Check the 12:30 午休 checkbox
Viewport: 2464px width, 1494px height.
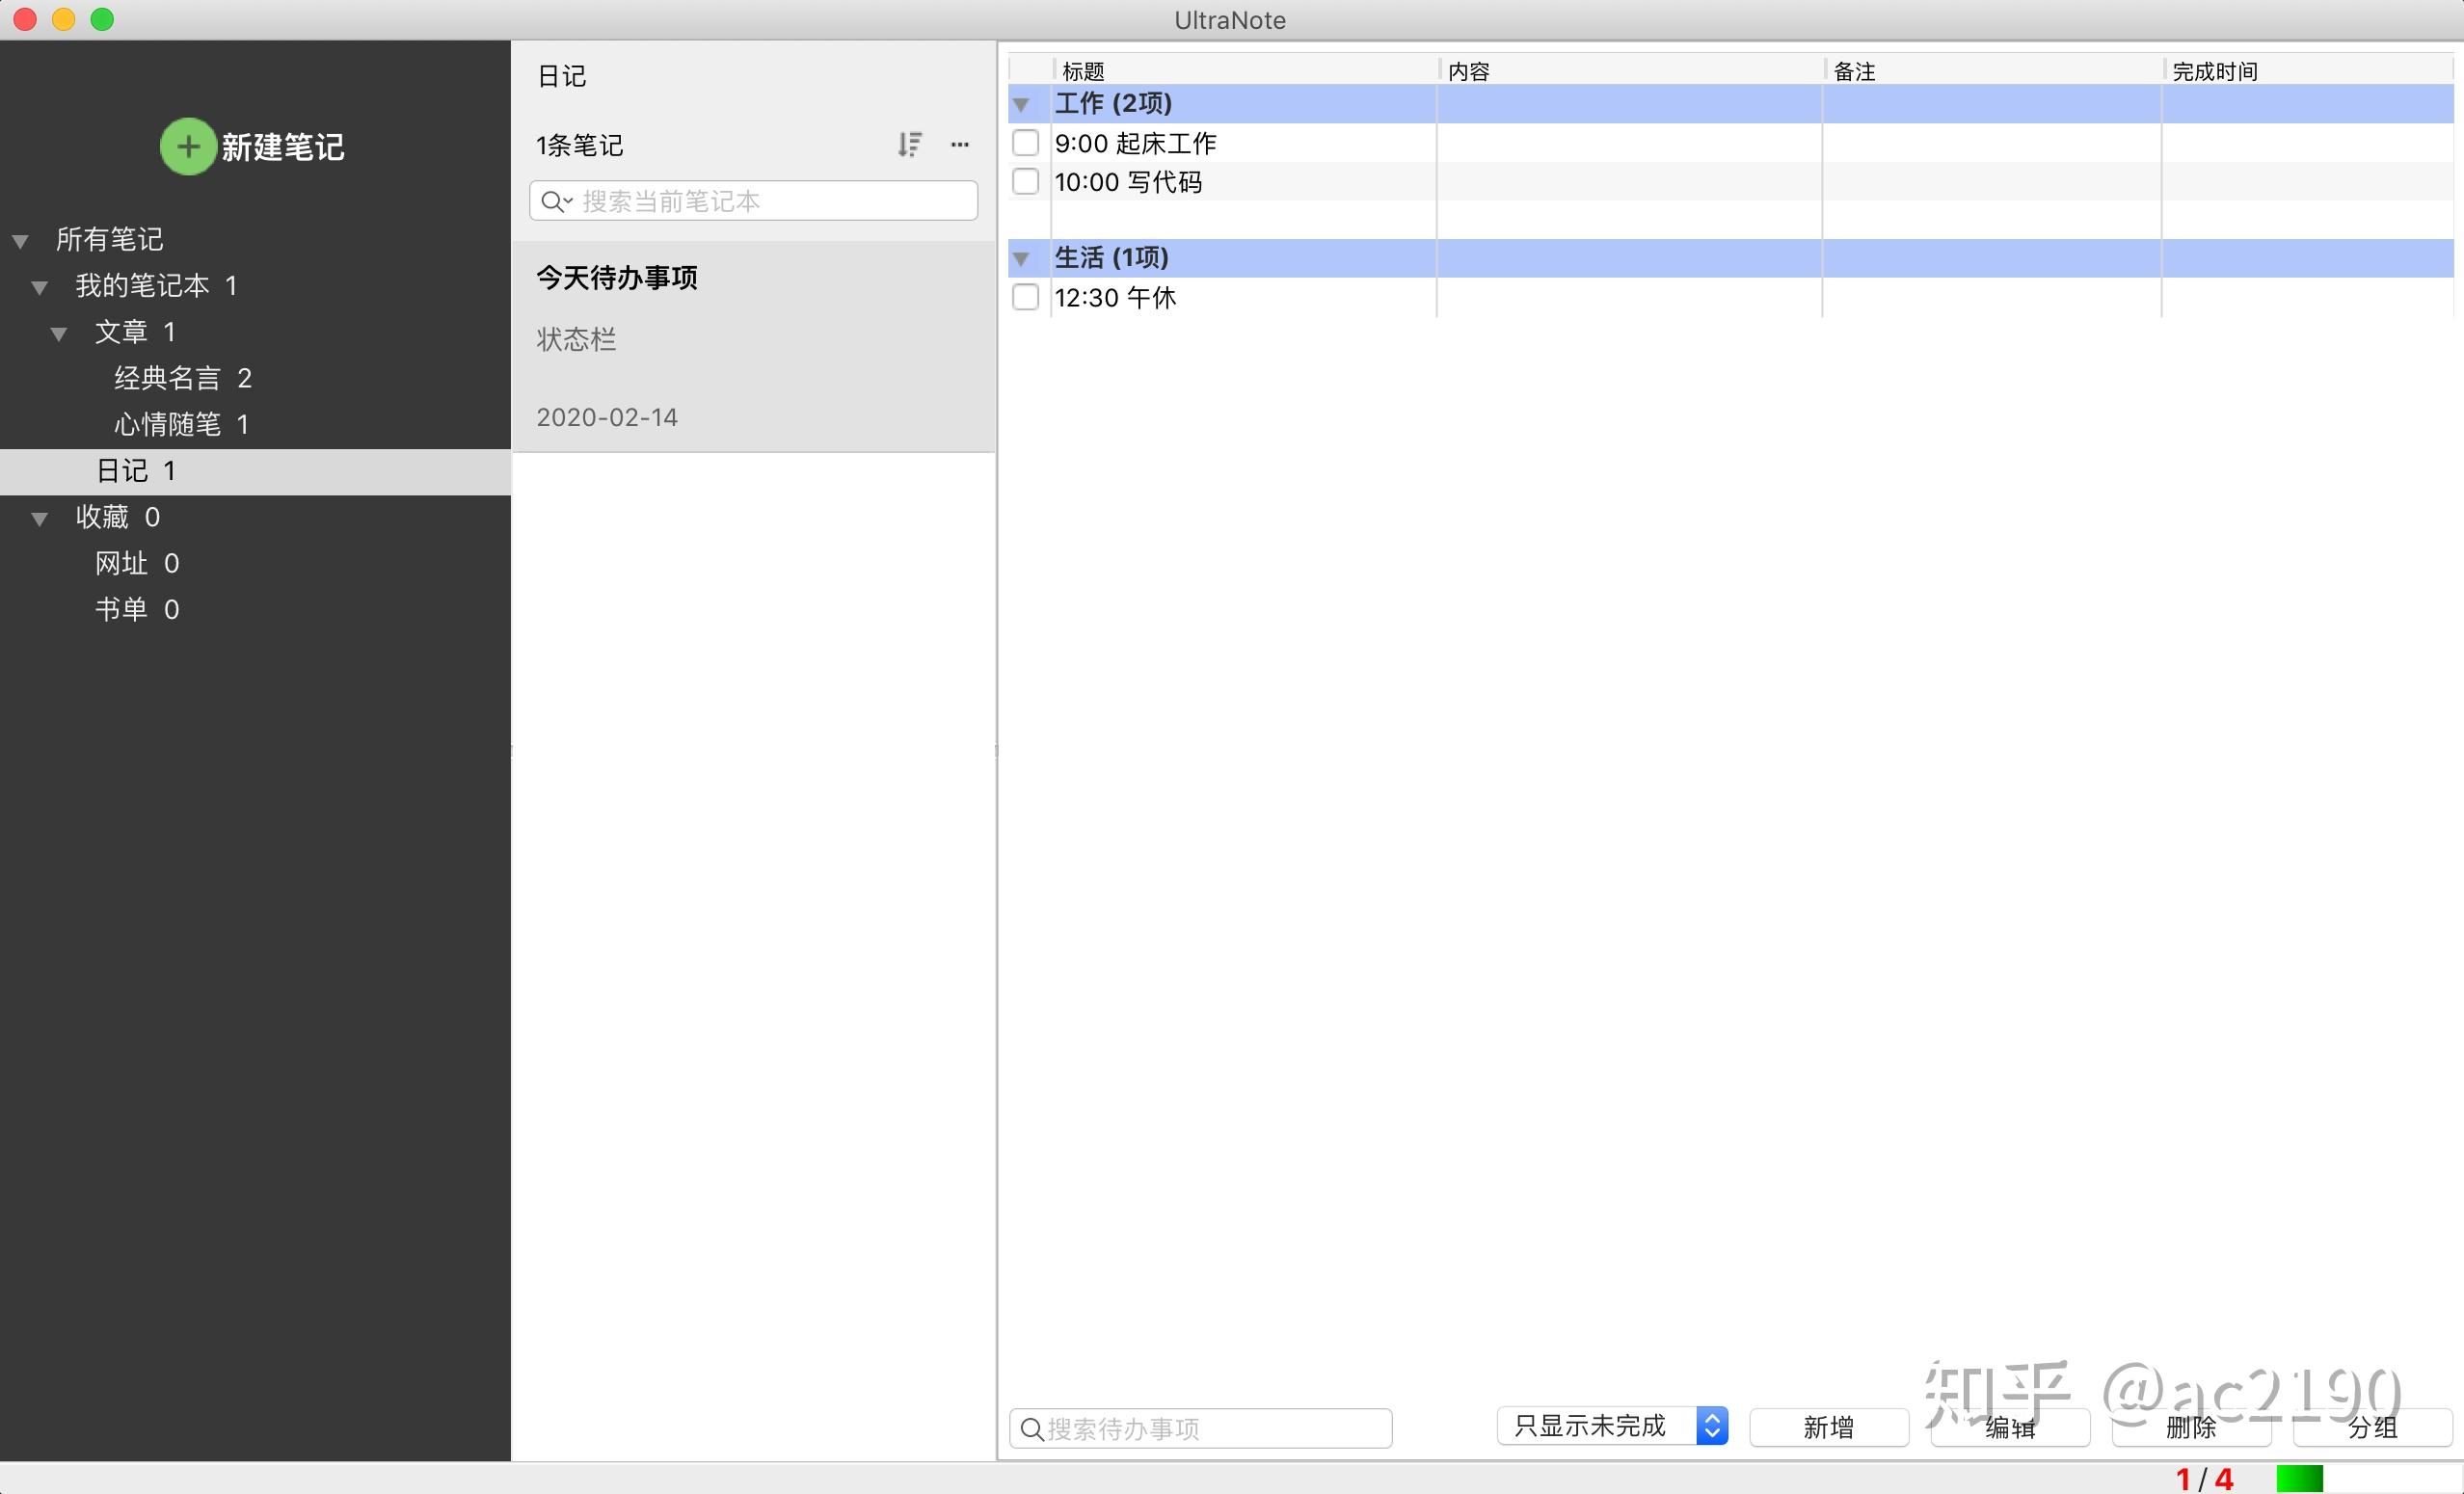coord(1026,297)
